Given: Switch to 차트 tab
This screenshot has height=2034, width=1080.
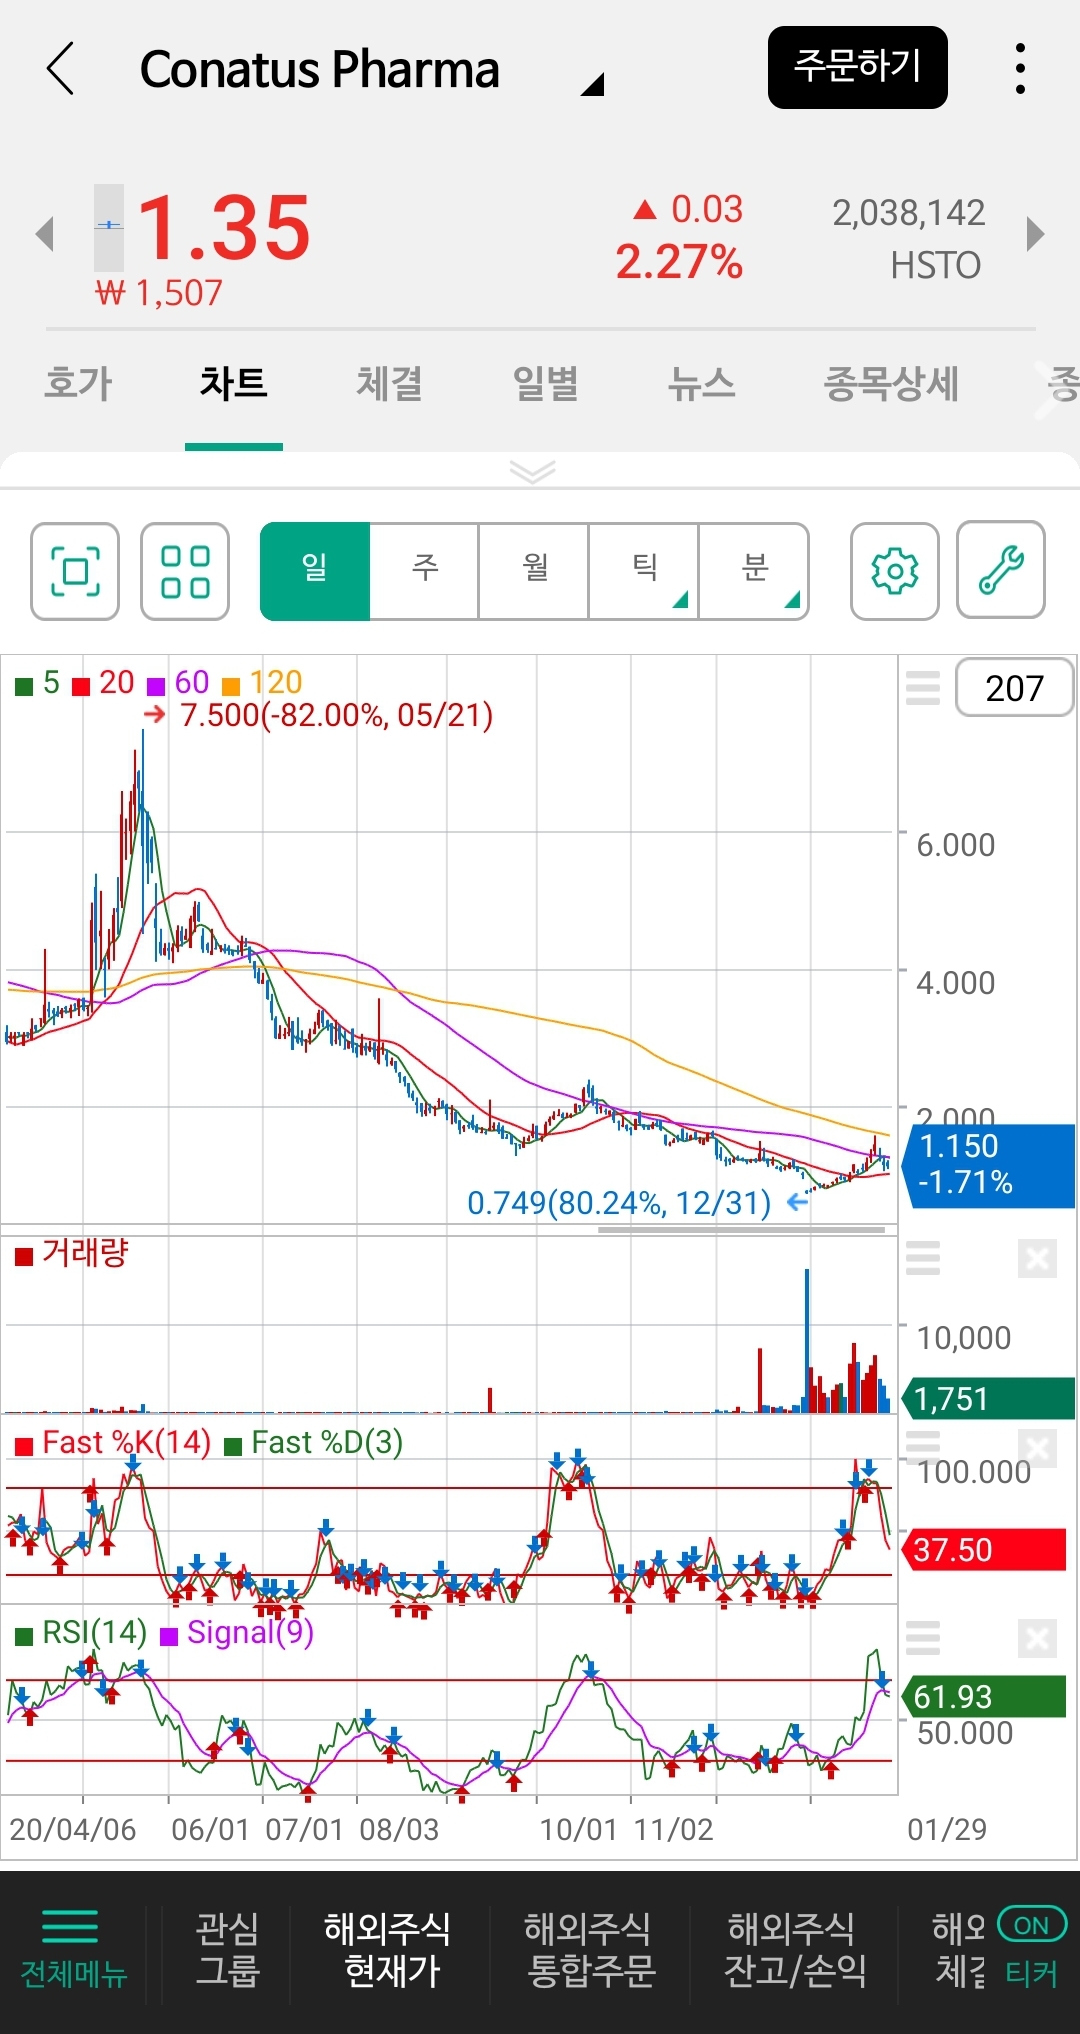Looking at the screenshot, I should pyautogui.click(x=233, y=384).
